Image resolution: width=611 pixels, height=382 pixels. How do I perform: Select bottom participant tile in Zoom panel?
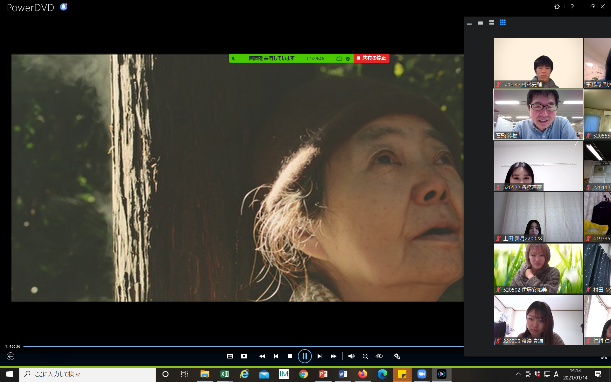pos(538,320)
